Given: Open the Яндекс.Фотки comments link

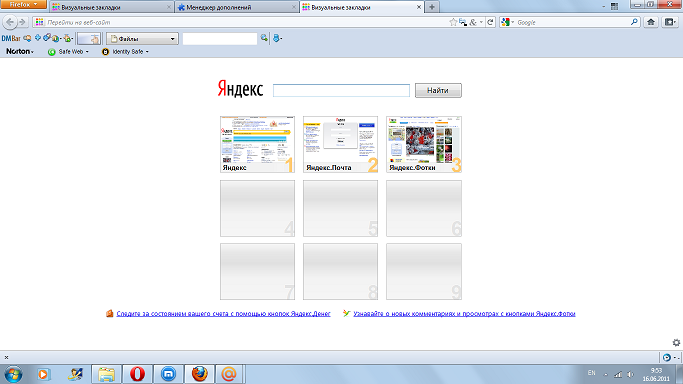Looking at the screenshot, I should click(x=464, y=313).
